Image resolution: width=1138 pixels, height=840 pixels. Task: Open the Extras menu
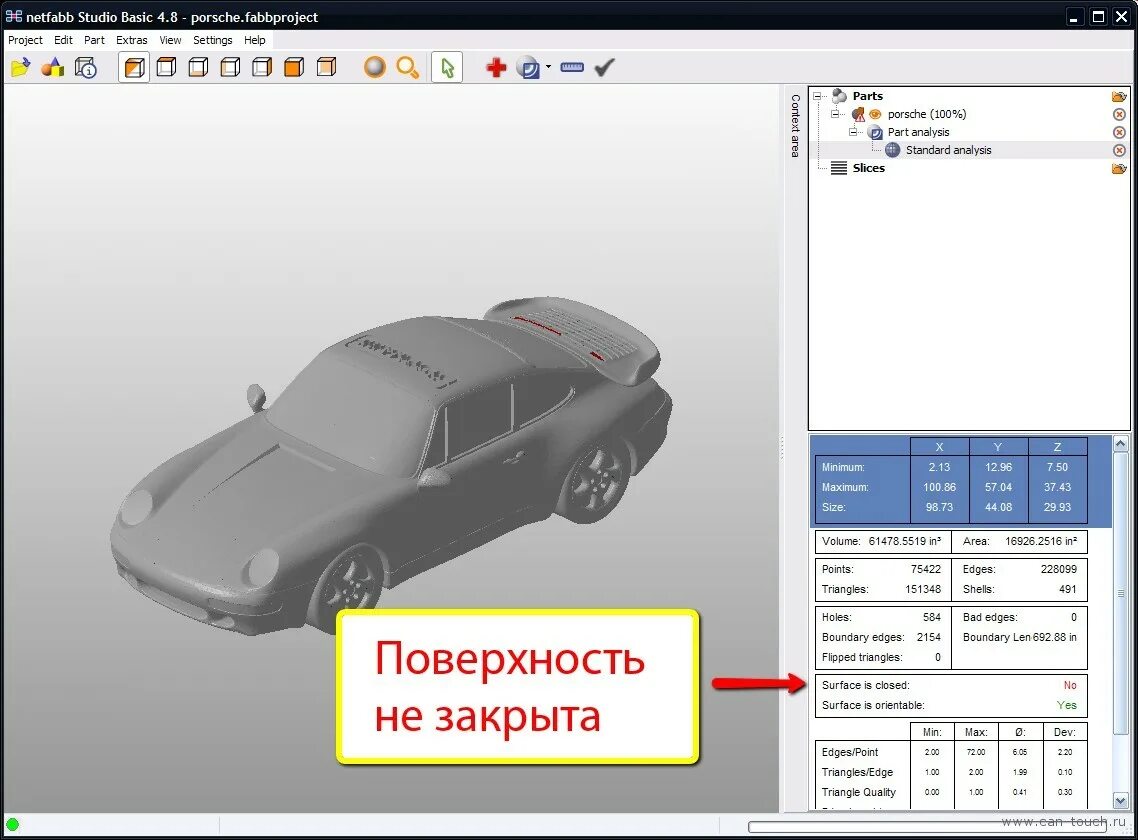tap(131, 40)
